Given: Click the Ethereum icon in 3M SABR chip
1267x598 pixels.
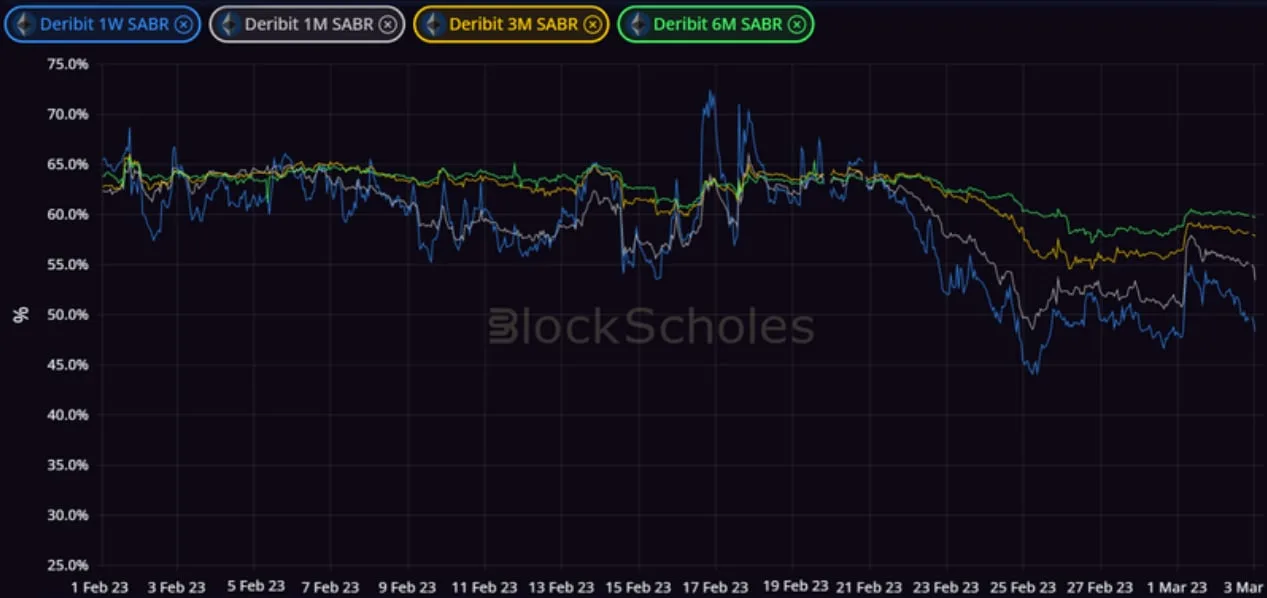Looking at the screenshot, I should [434, 25].
